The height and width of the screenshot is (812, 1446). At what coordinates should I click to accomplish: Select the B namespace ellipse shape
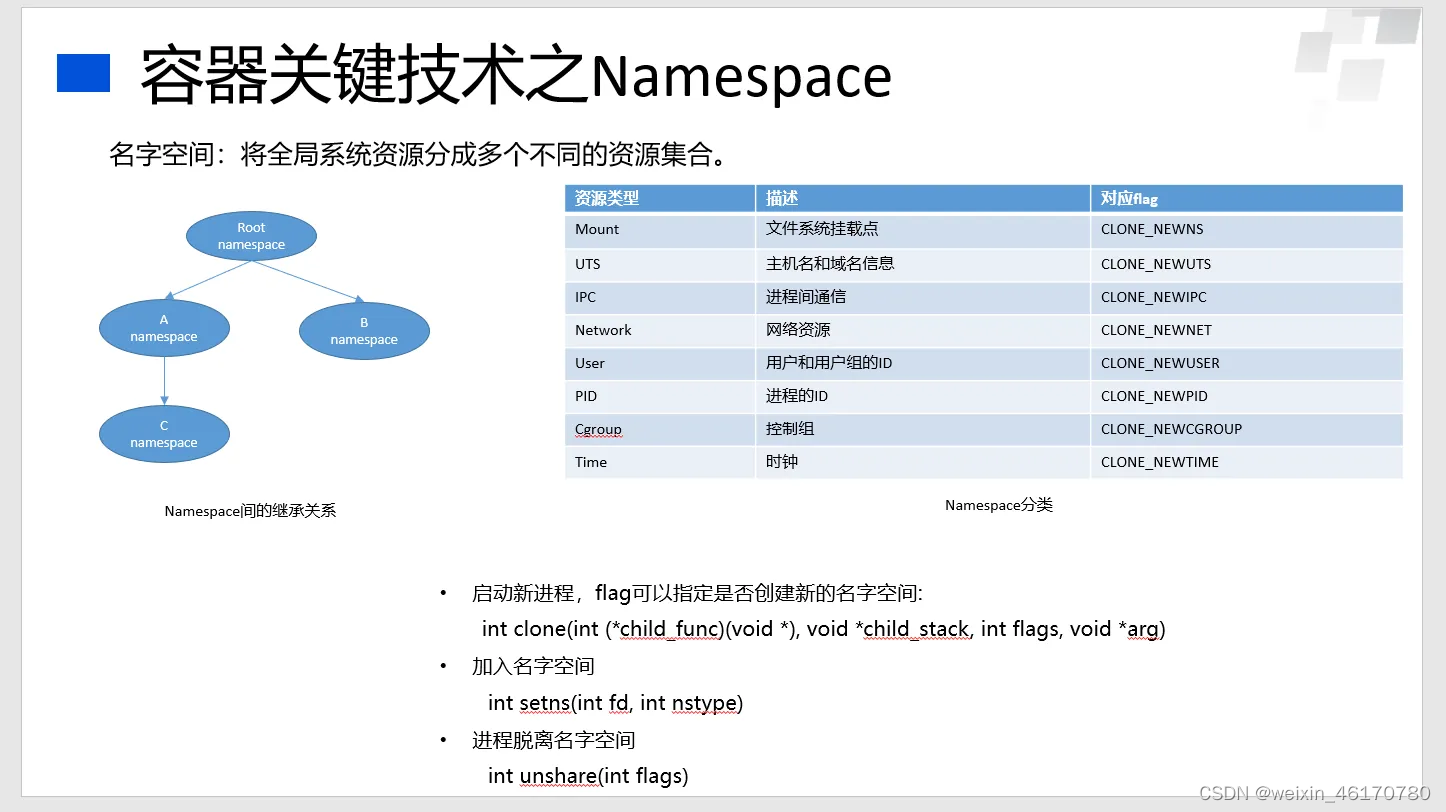(x=364, y=330)
